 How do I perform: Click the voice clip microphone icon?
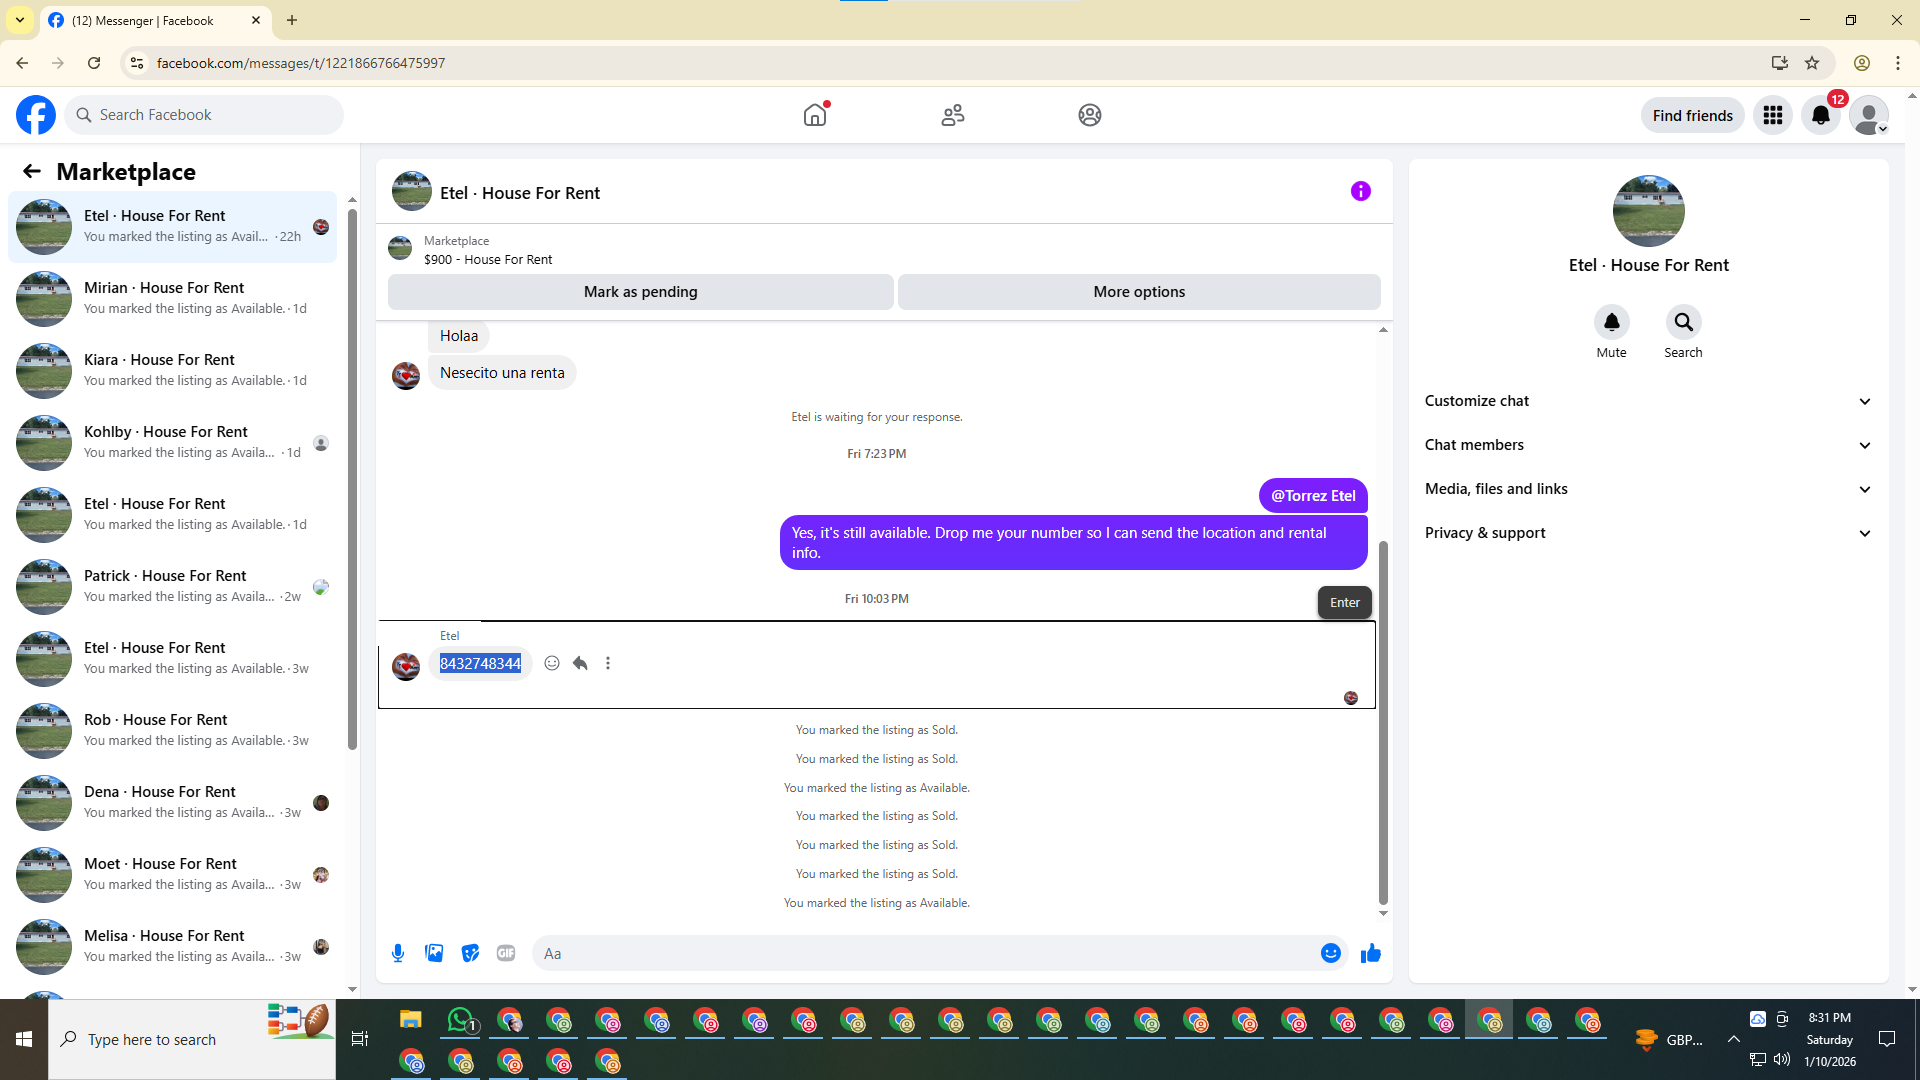(398, 953)
